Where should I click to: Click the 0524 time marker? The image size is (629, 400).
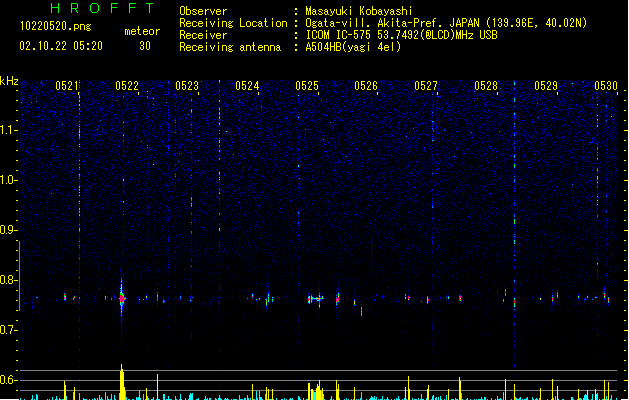point(247,86)
